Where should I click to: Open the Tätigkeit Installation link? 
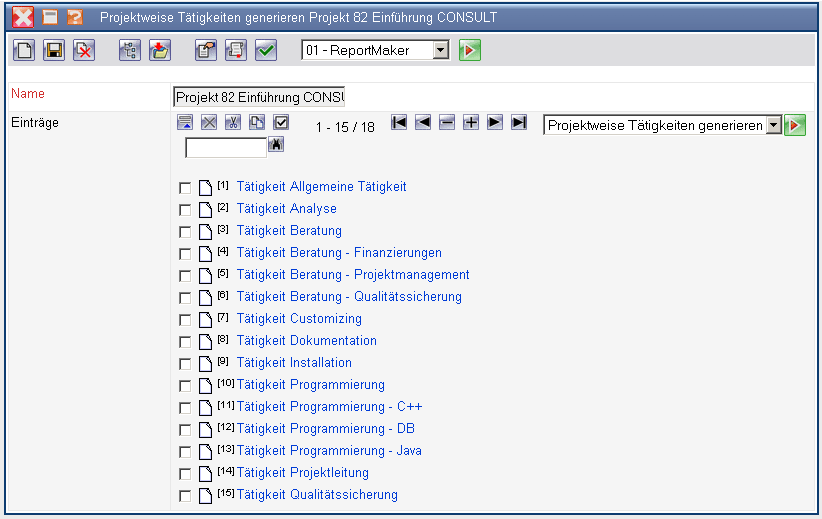(x=294, y=363)
